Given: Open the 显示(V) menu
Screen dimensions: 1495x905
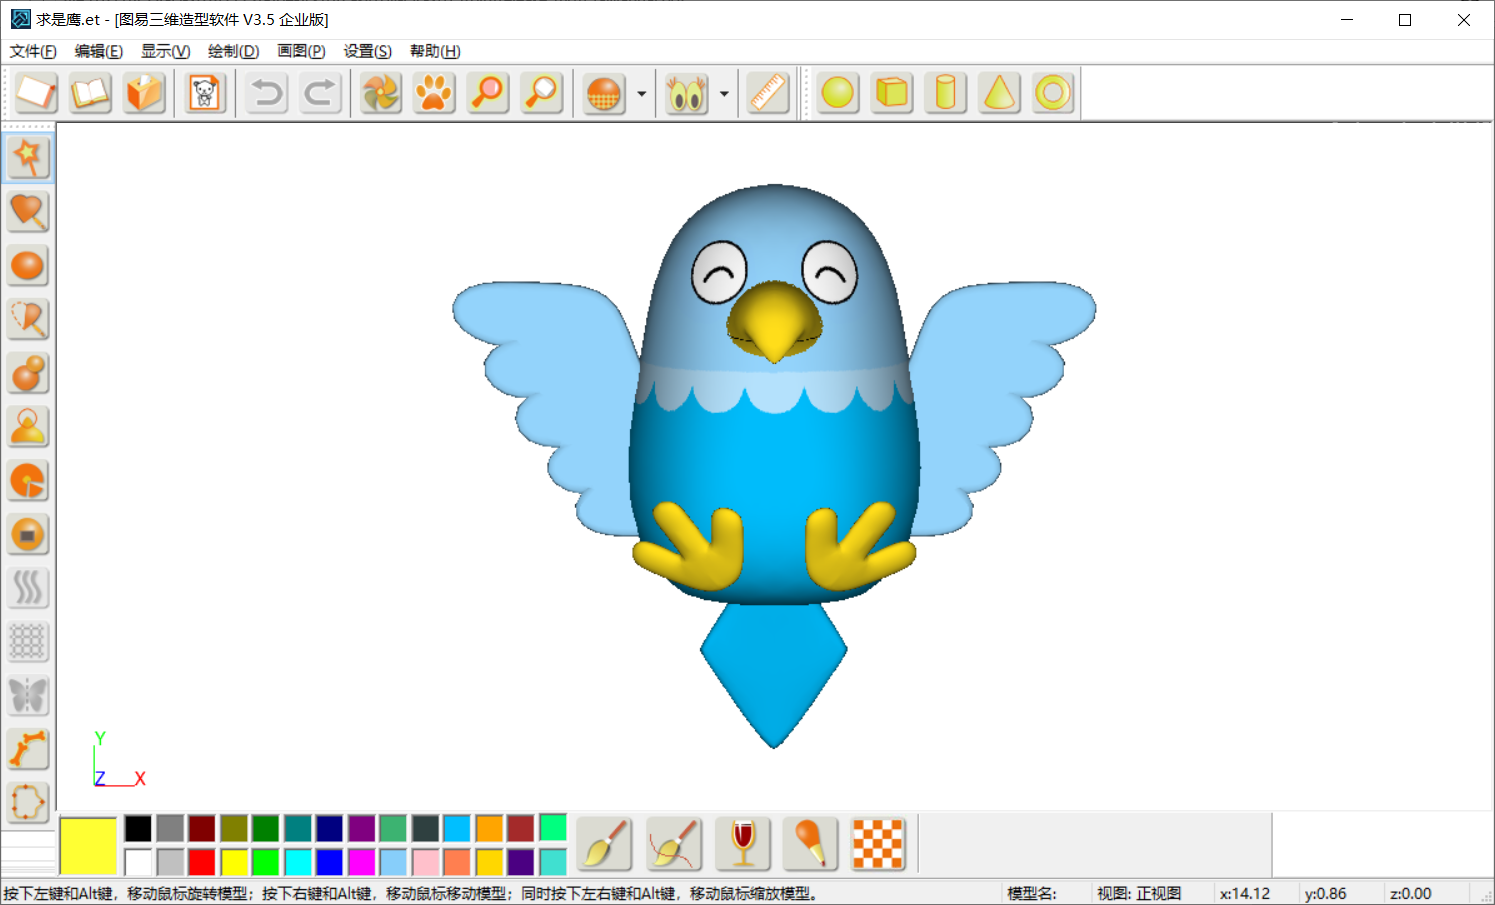Looking at the screenshot, I should point(165,51).
